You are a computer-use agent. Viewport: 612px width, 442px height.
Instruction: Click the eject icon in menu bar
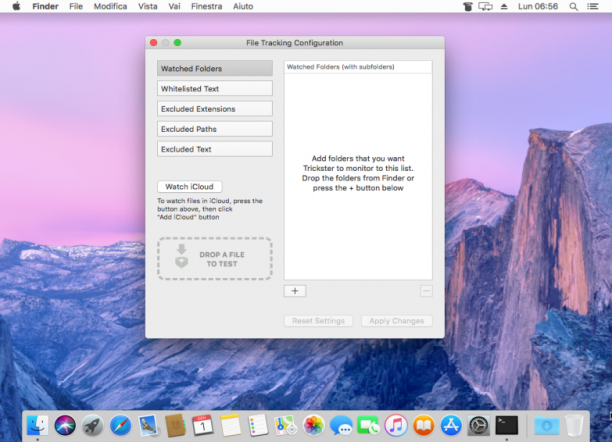tap(504, 6)
